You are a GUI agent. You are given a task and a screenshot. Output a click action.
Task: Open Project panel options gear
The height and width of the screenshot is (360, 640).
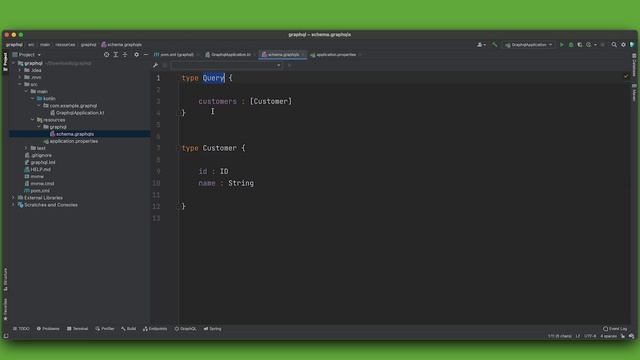pyautogui.click(x=136, y=54)
